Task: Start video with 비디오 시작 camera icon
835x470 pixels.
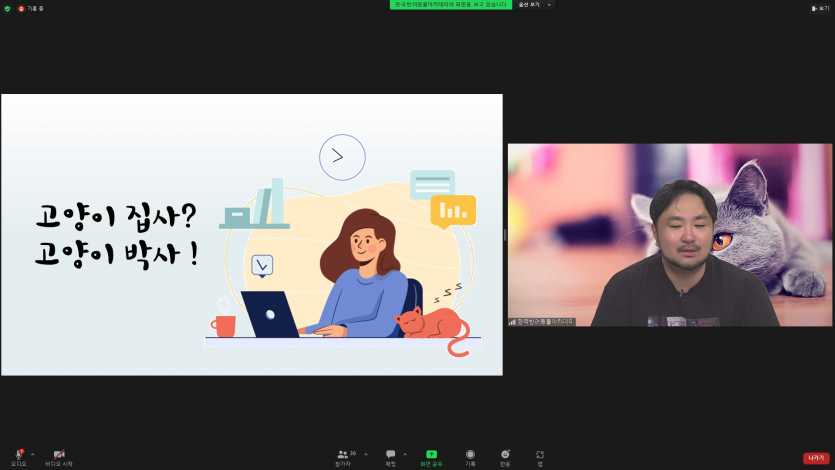Action: tap(59, 457)
